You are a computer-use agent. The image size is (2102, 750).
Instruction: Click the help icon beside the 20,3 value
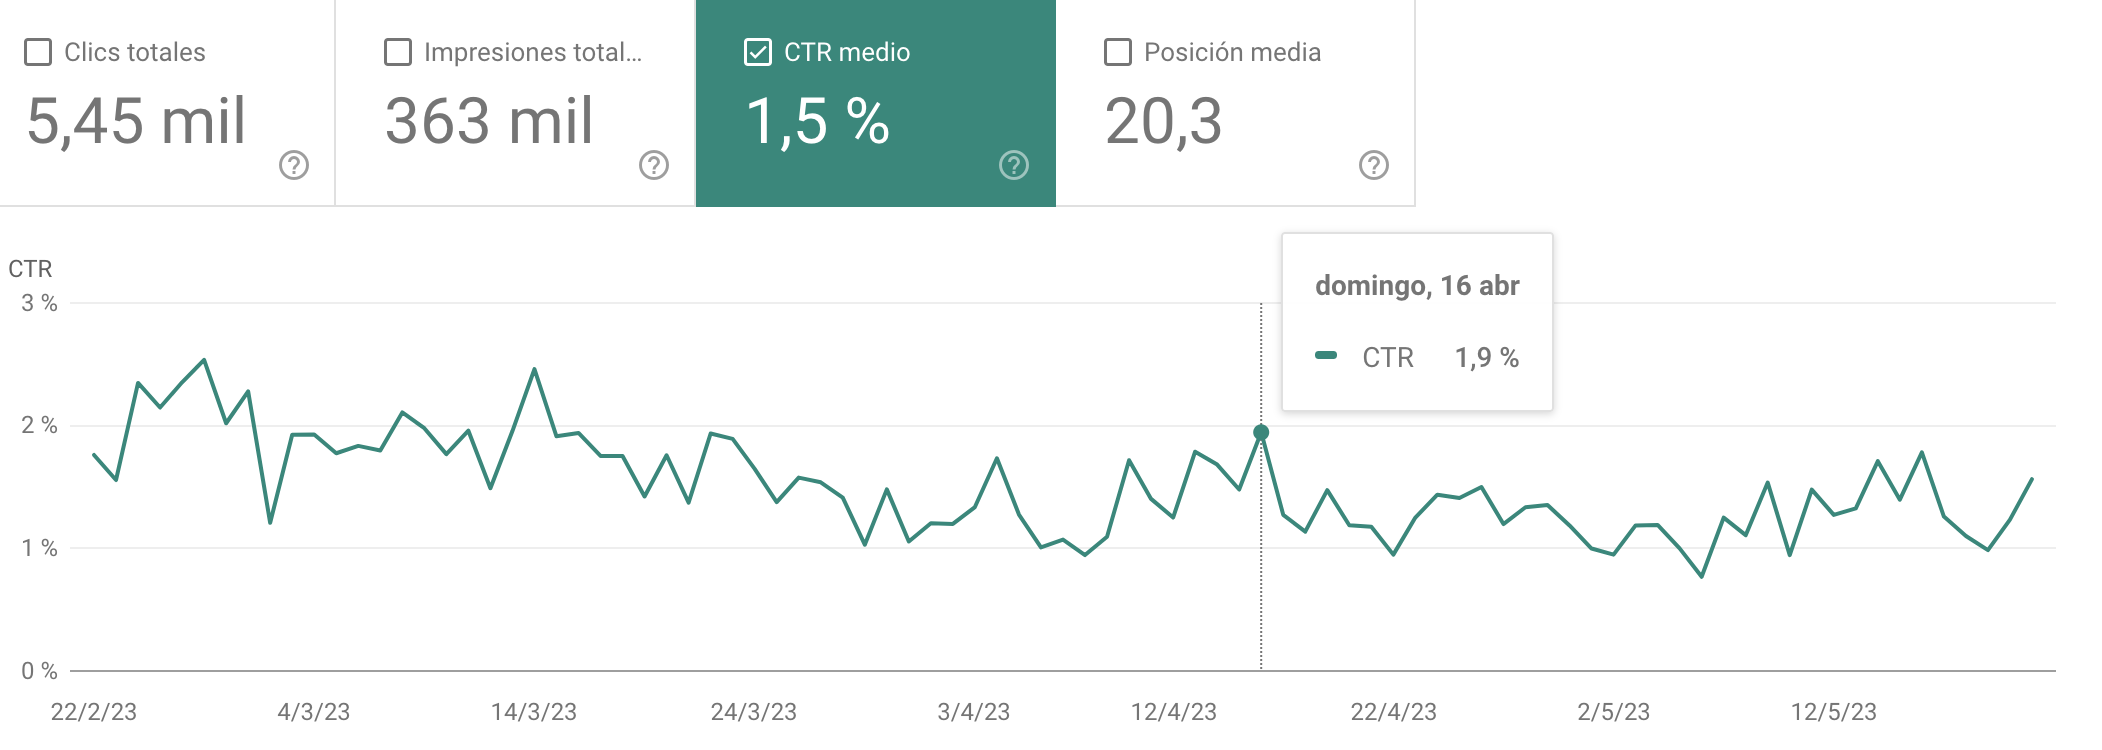click(x=1372, y=165)
